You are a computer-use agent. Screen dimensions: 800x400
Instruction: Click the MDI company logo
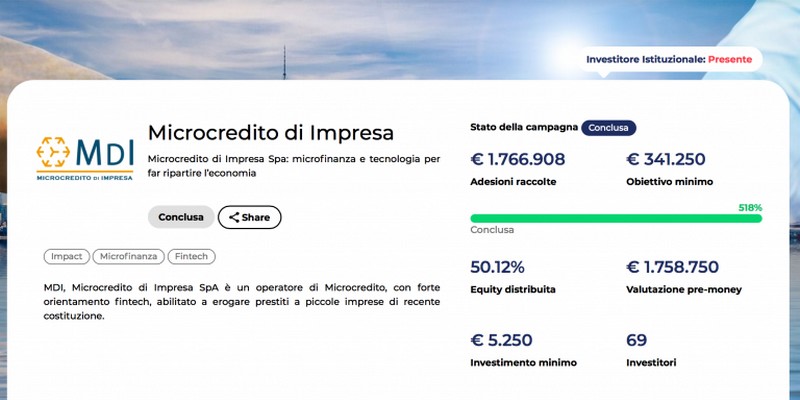click(x=85, y=158)
